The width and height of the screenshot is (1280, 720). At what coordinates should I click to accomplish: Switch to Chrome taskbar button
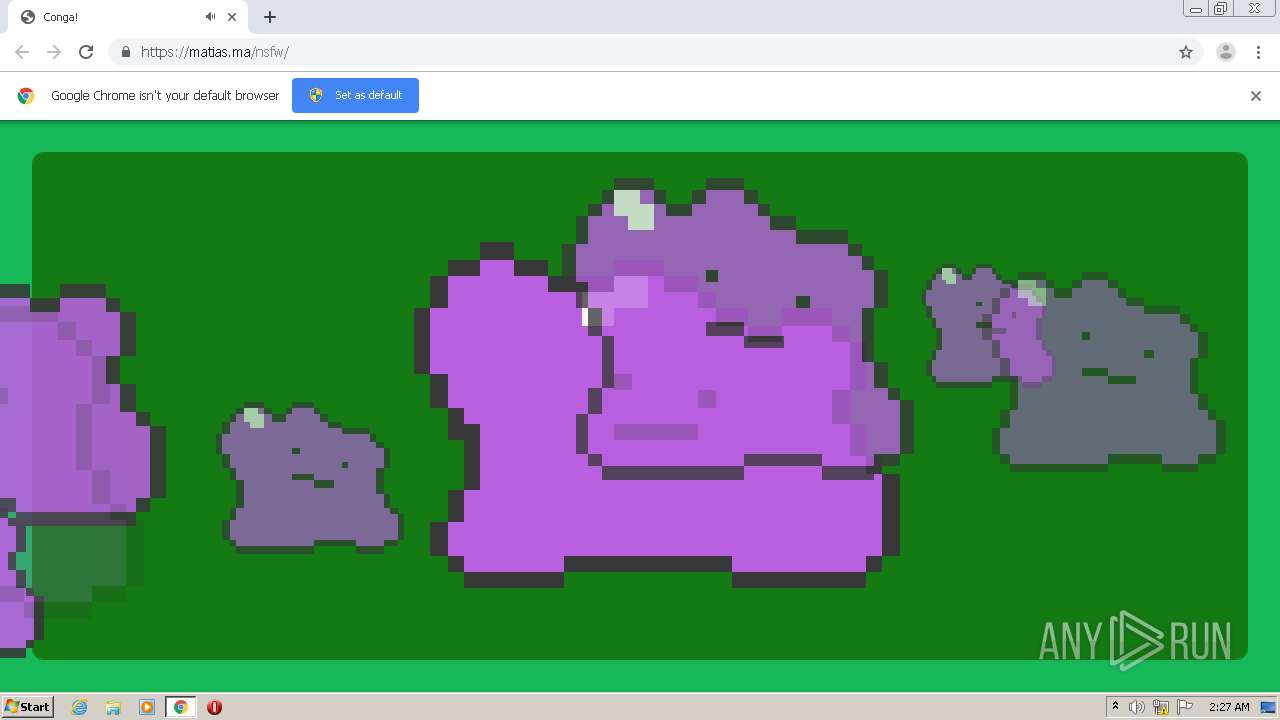(x=180, y=707)
